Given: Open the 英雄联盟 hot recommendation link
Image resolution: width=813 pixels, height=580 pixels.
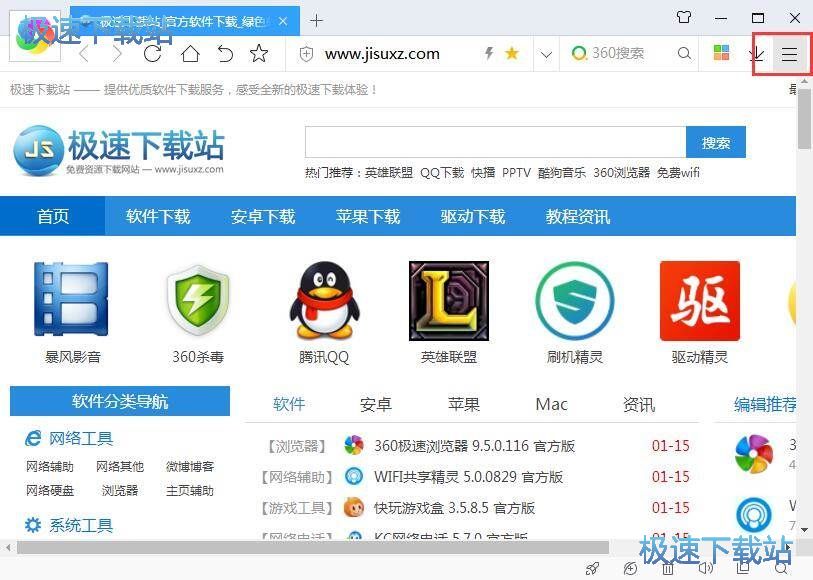Looking at the screenshot, I should [388, 173].
